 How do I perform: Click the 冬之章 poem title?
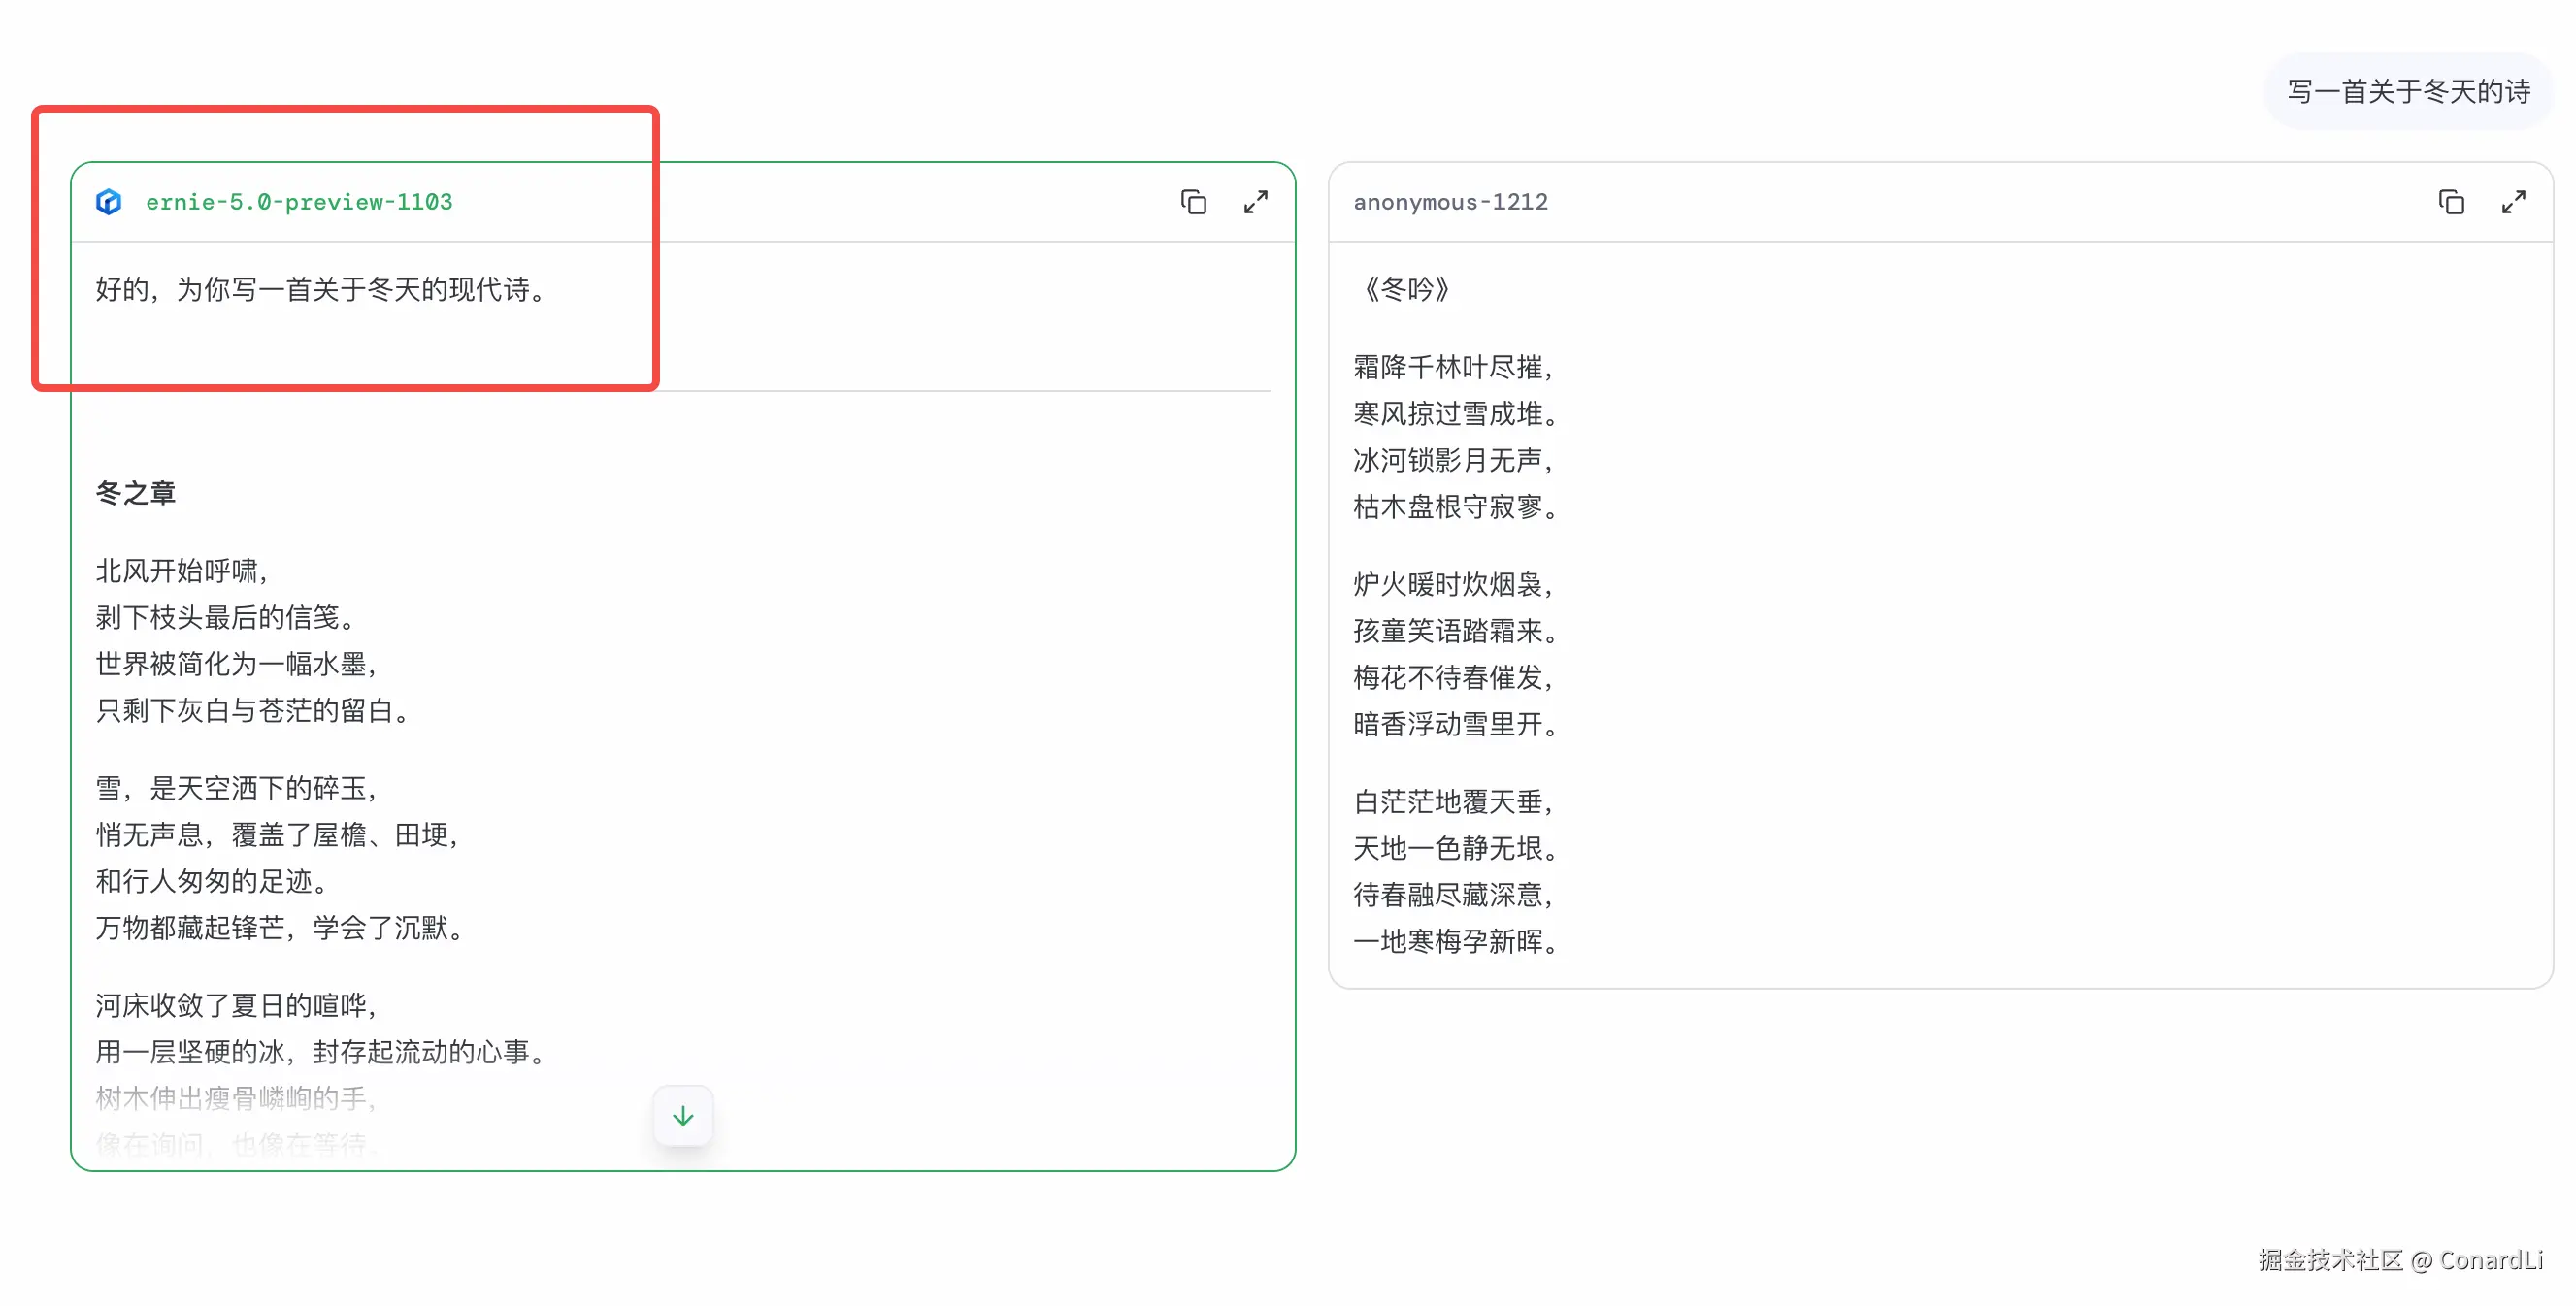click(136, 493)
